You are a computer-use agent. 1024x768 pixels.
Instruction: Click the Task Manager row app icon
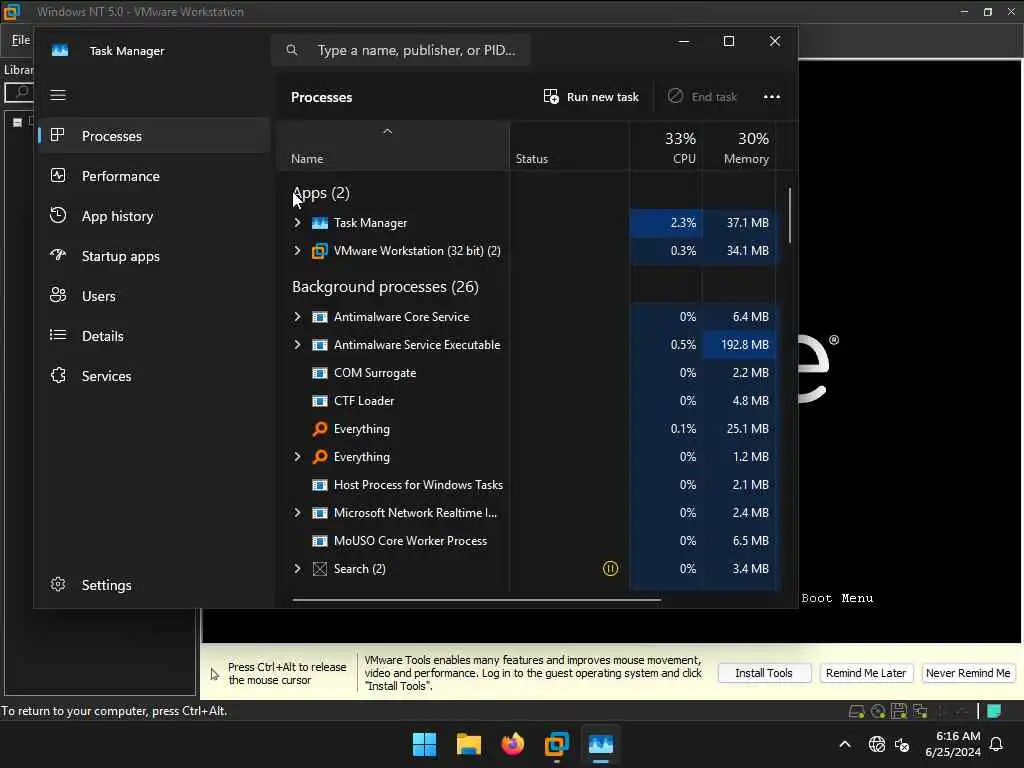pos(319,223)
